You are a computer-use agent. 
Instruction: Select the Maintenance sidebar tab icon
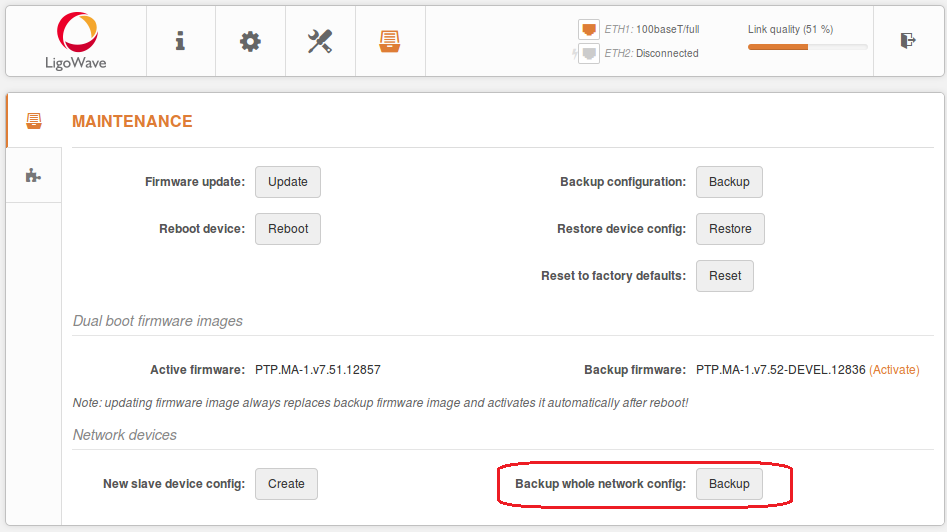coord(34,121)
